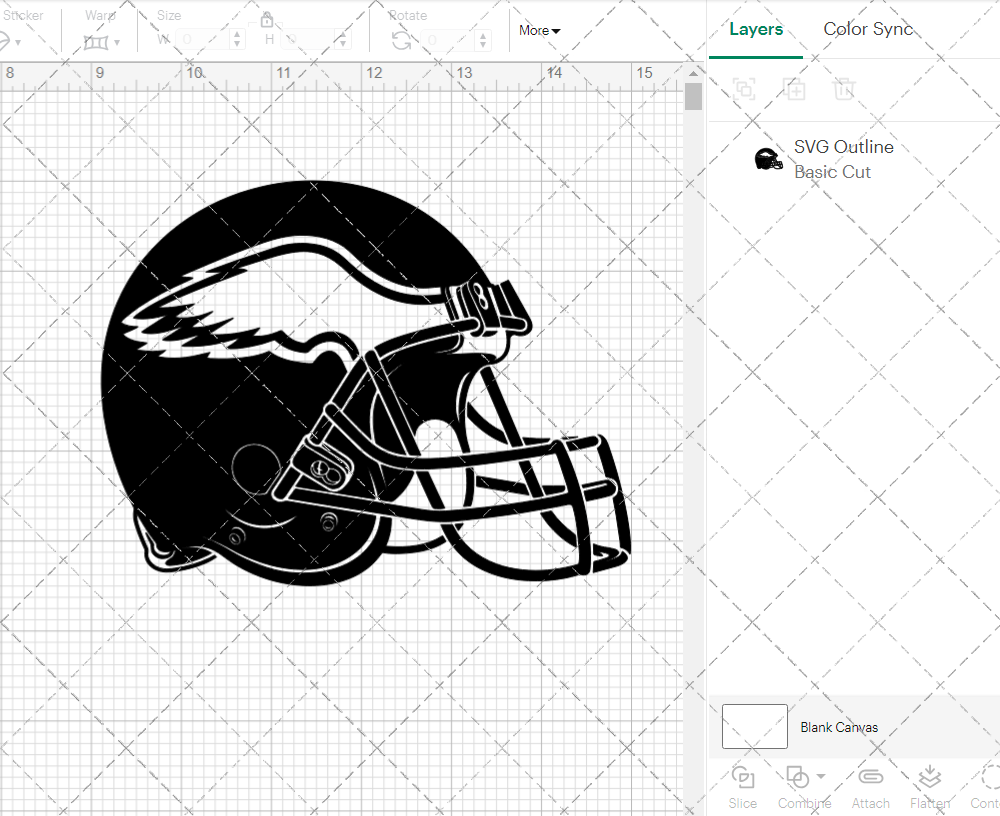Viewport: 1000px width, 816px height.
Task: Select the SVG Outline layer
Action: tap(843, 159)
